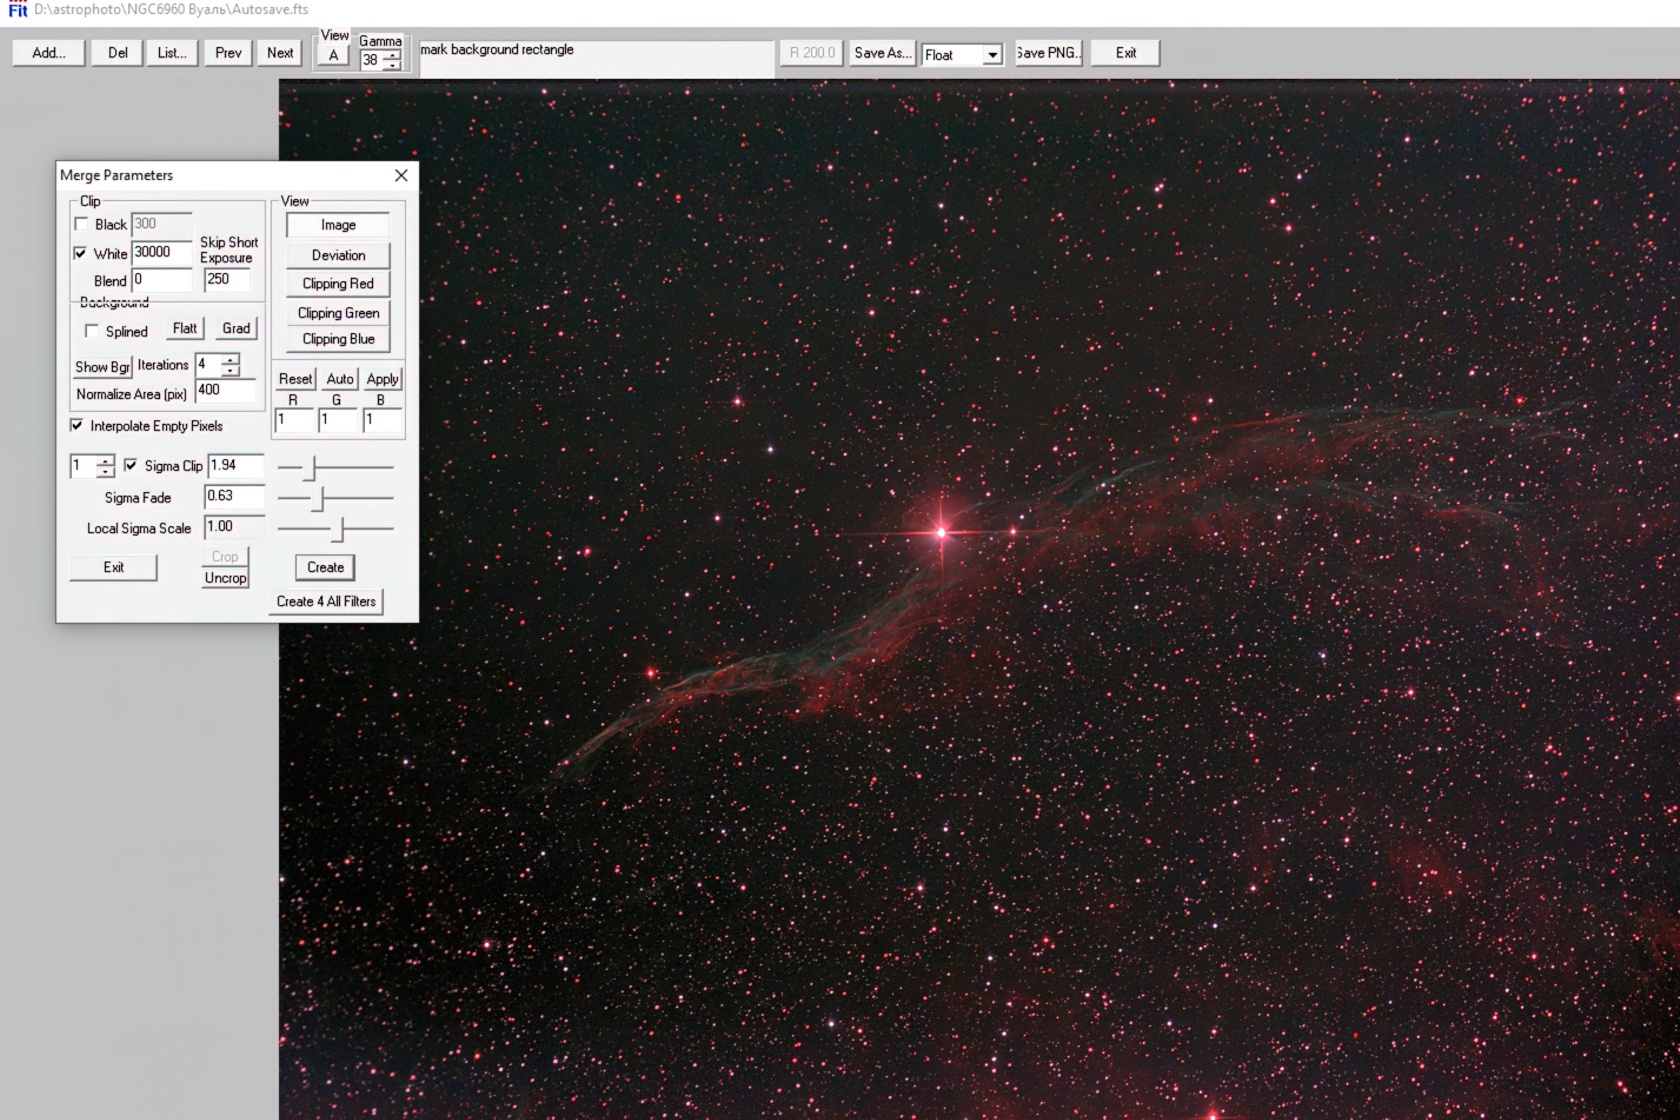Click the Normalize Area value field
The width and height of the screenshot is (1680, 1120).
point(225,391)
